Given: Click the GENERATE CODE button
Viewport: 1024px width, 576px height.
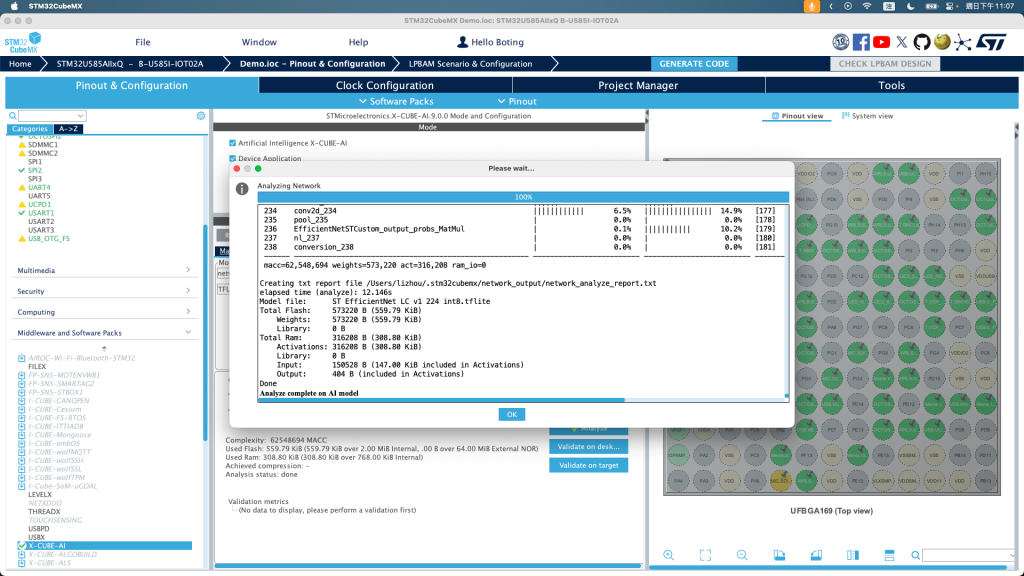Looking at the screenshot, I should 694,64.
